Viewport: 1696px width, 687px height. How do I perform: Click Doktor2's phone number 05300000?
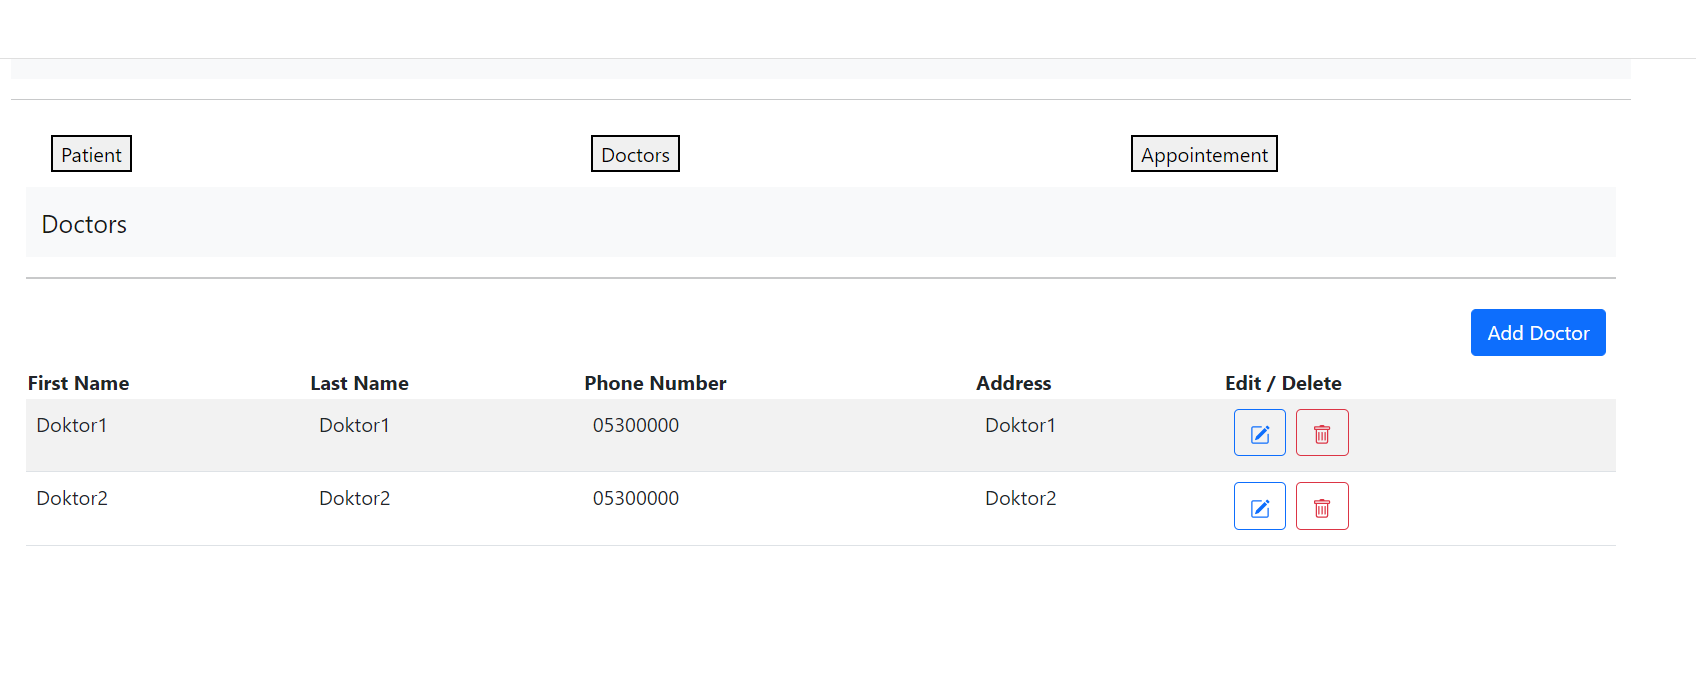[636, 498]
